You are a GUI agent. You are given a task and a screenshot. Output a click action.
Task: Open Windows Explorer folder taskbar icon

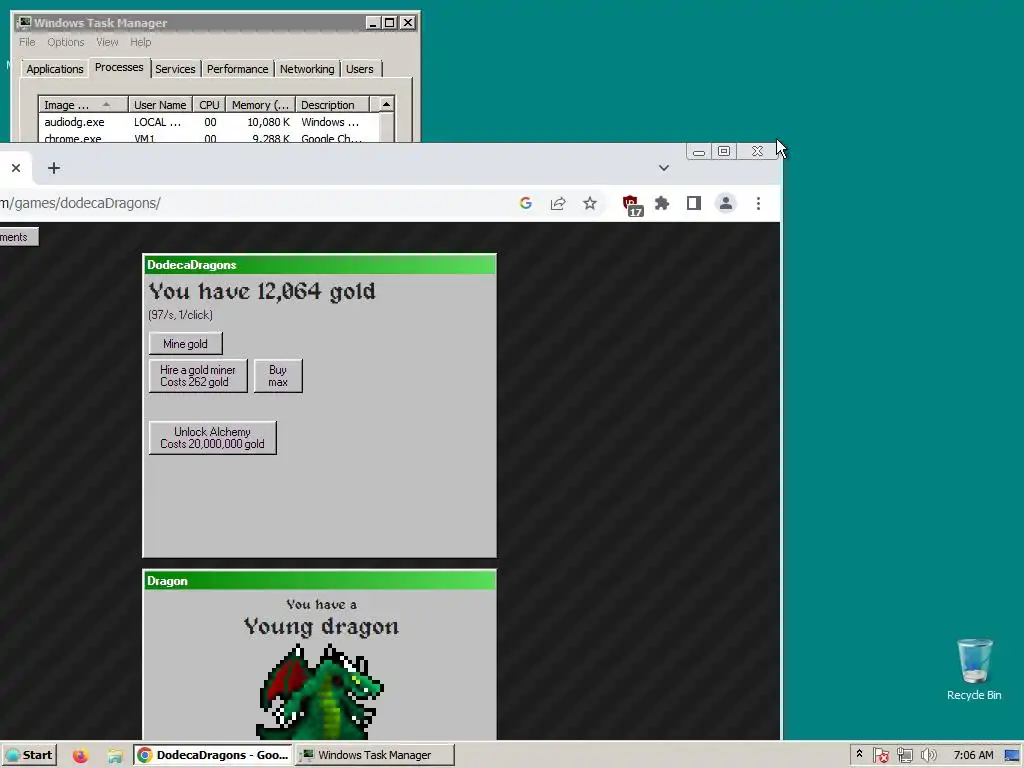pyautogui.click(x=115, y=756)
